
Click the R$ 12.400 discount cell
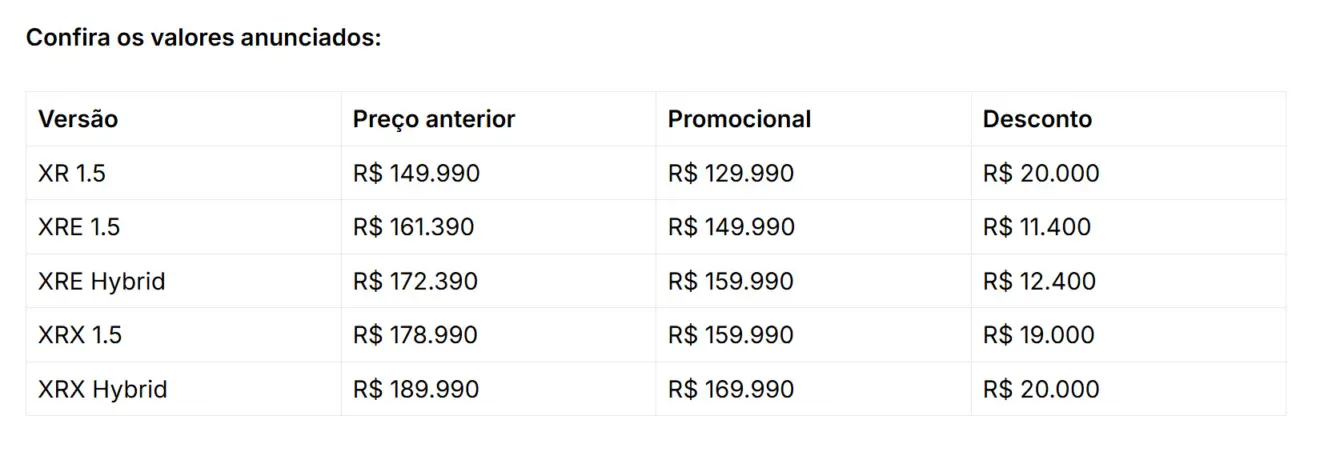pos(1128,281)
